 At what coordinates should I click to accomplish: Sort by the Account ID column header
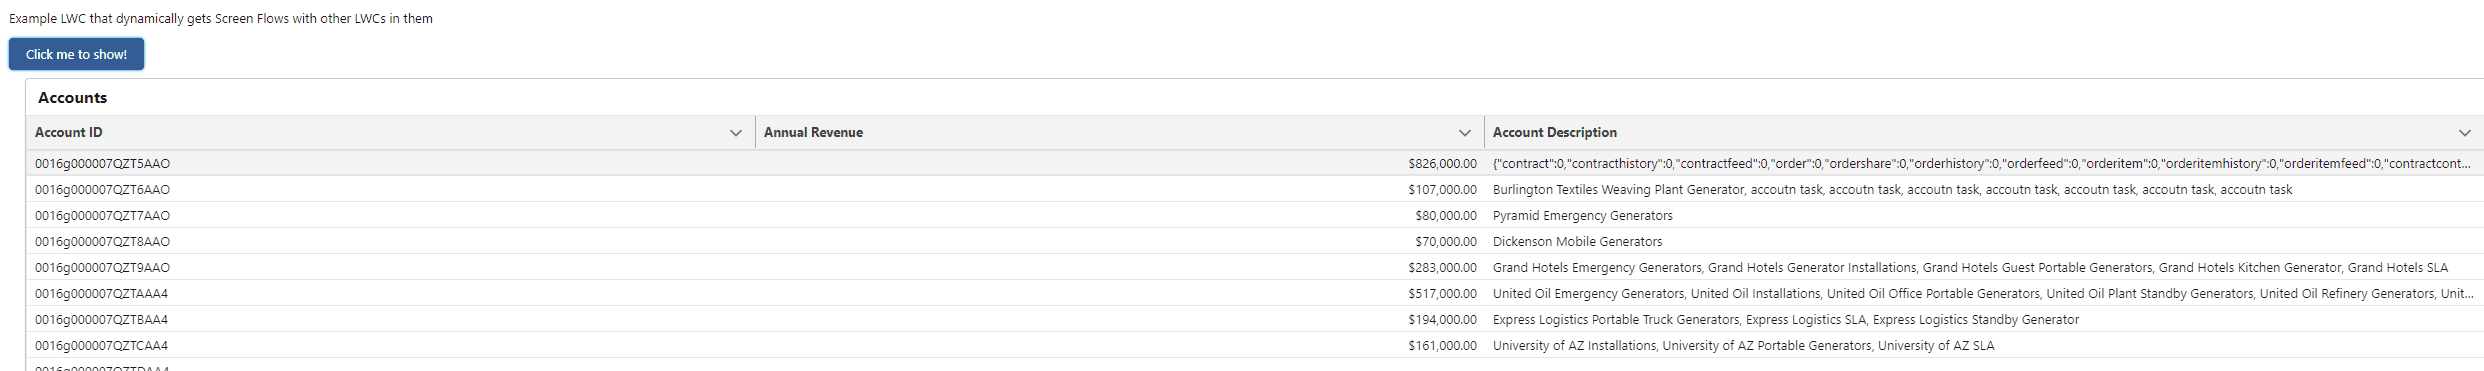point(69,132)
